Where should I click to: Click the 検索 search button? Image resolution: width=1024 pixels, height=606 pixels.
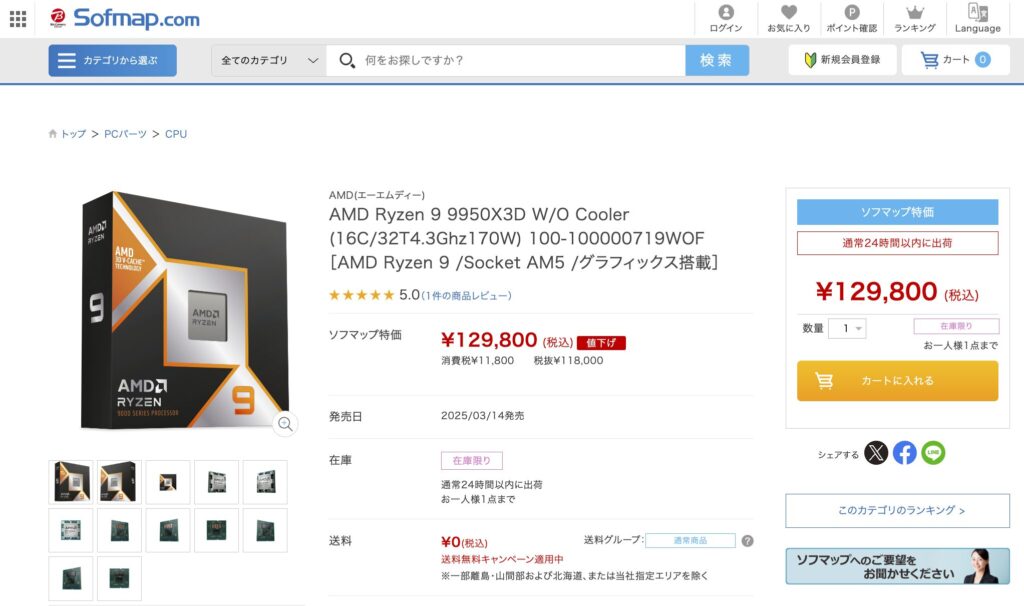(716, 61)
